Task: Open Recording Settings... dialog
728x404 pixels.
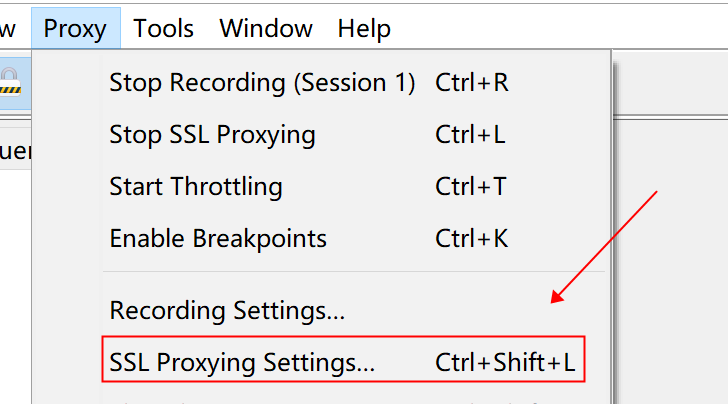Action: 227,311
